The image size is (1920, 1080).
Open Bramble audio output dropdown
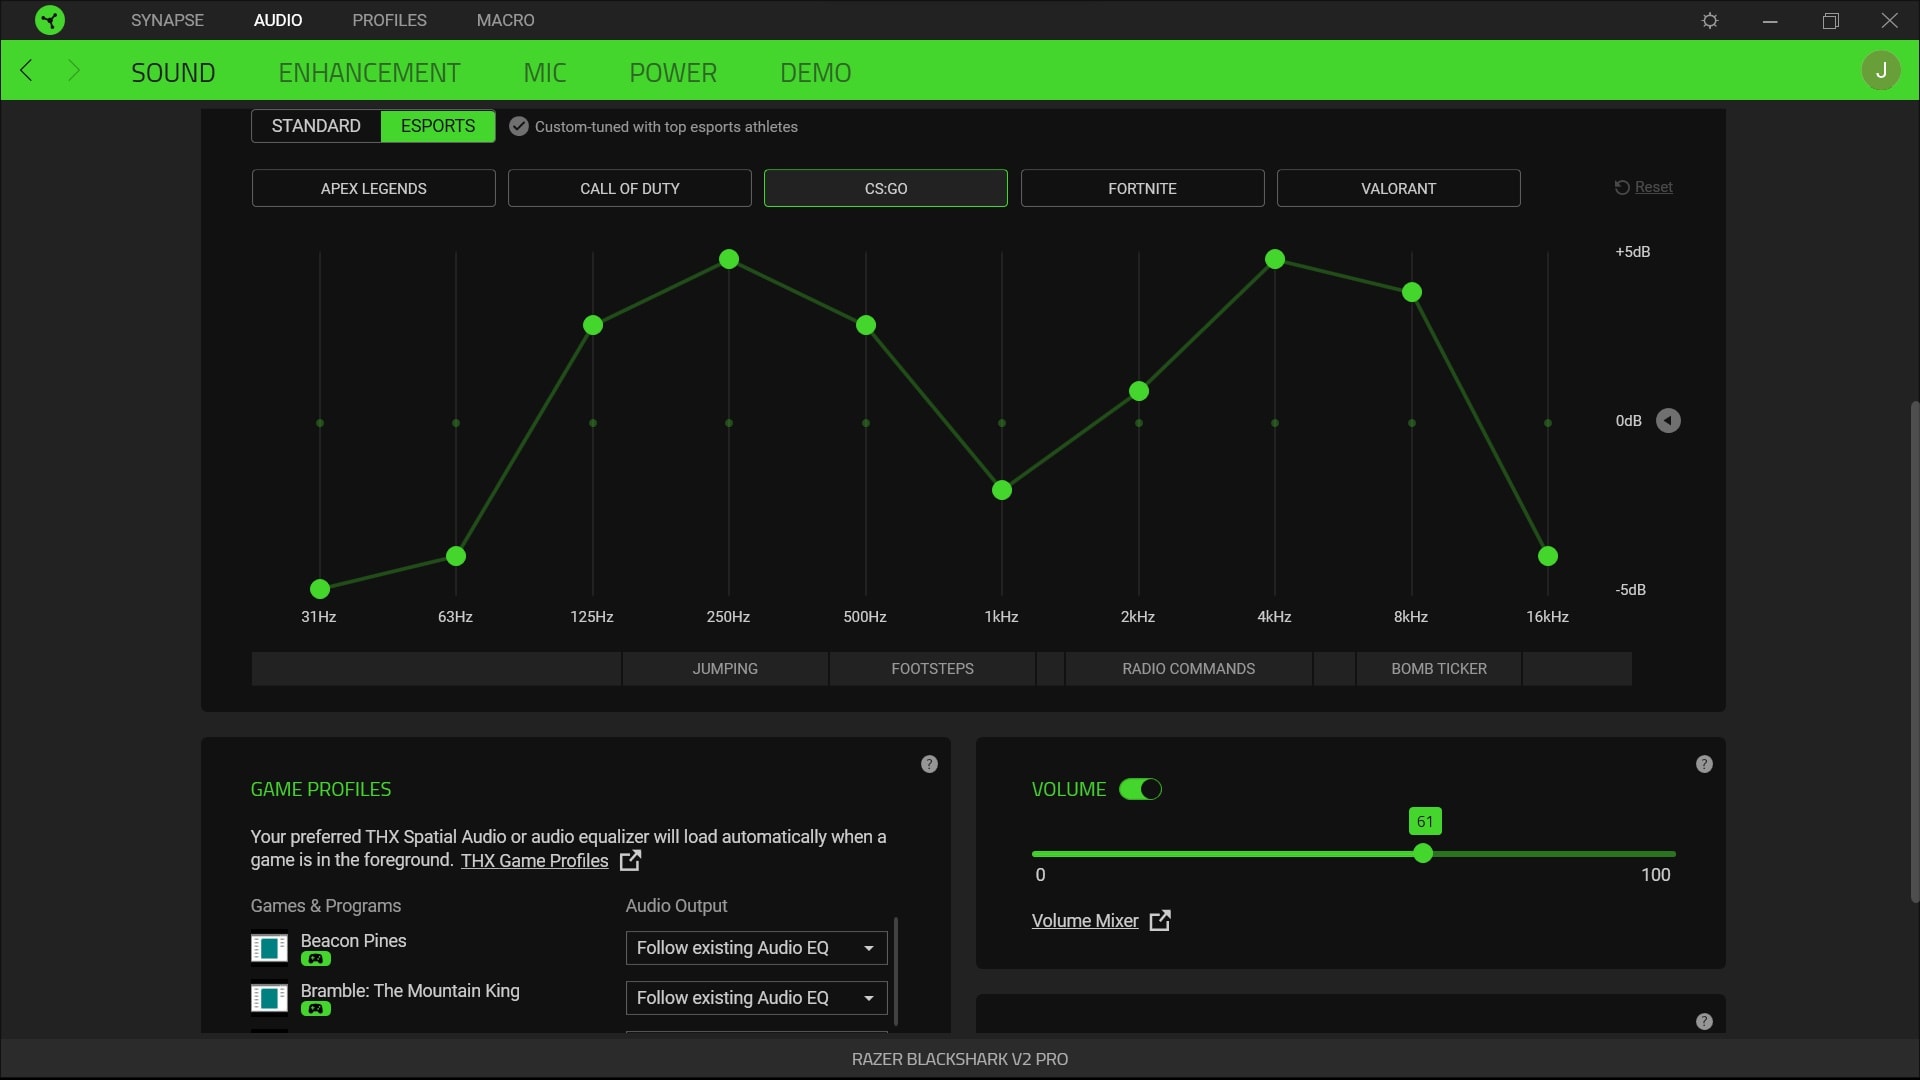pos(756,998)
